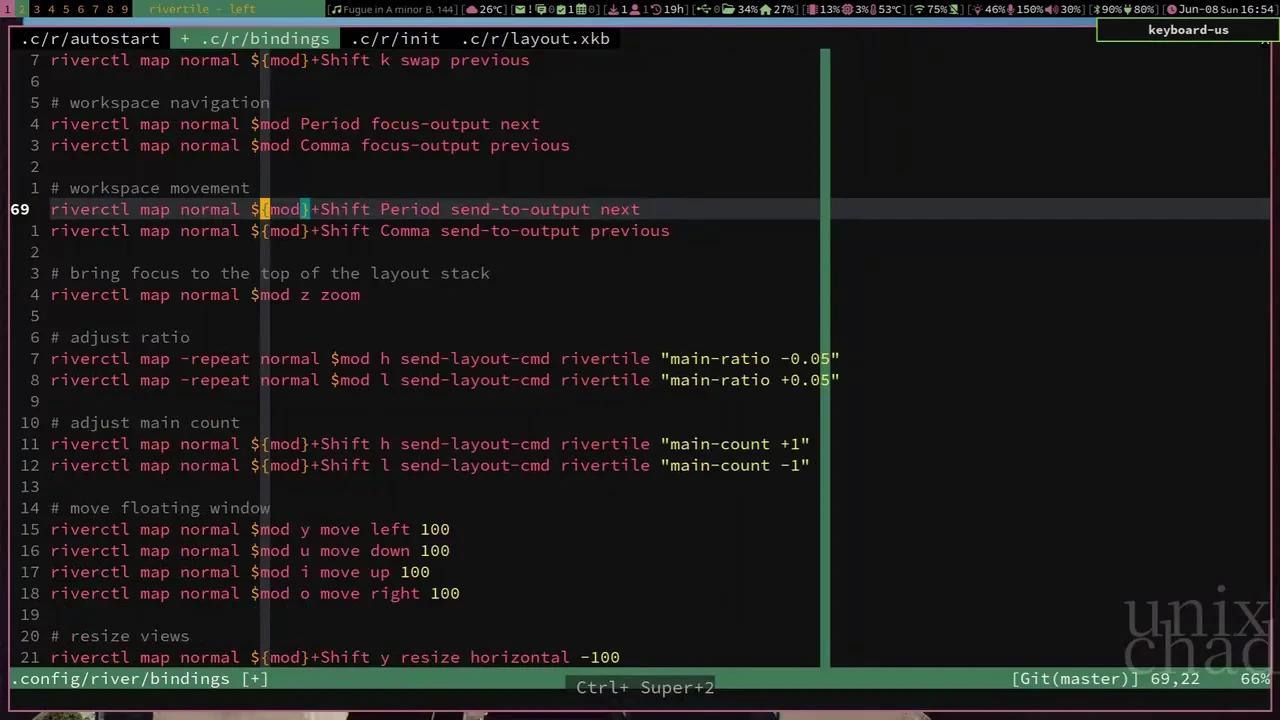Click the Git(master) branch indicator

pyautogui.click(x=1074, y=679)
